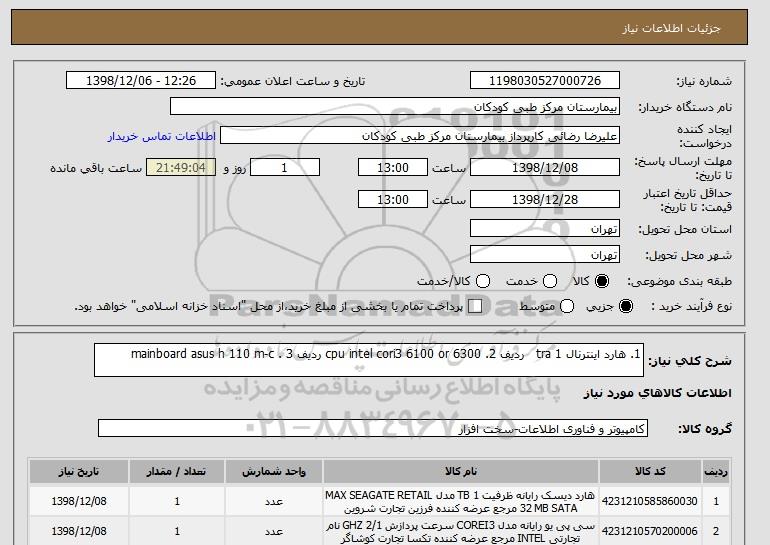Image resolution: width=770 pixels, height=545 pixels.
Task: Click the عدد unit cell in row 1
Action: pos(274,501)
